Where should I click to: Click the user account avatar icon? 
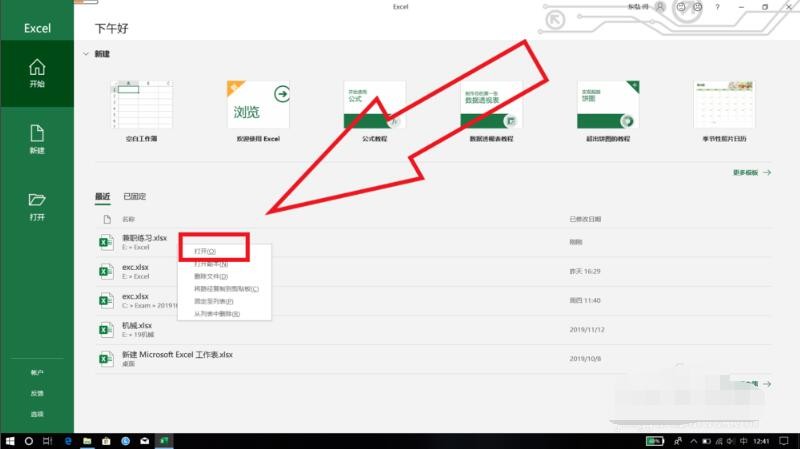click(x=662, y=7)
